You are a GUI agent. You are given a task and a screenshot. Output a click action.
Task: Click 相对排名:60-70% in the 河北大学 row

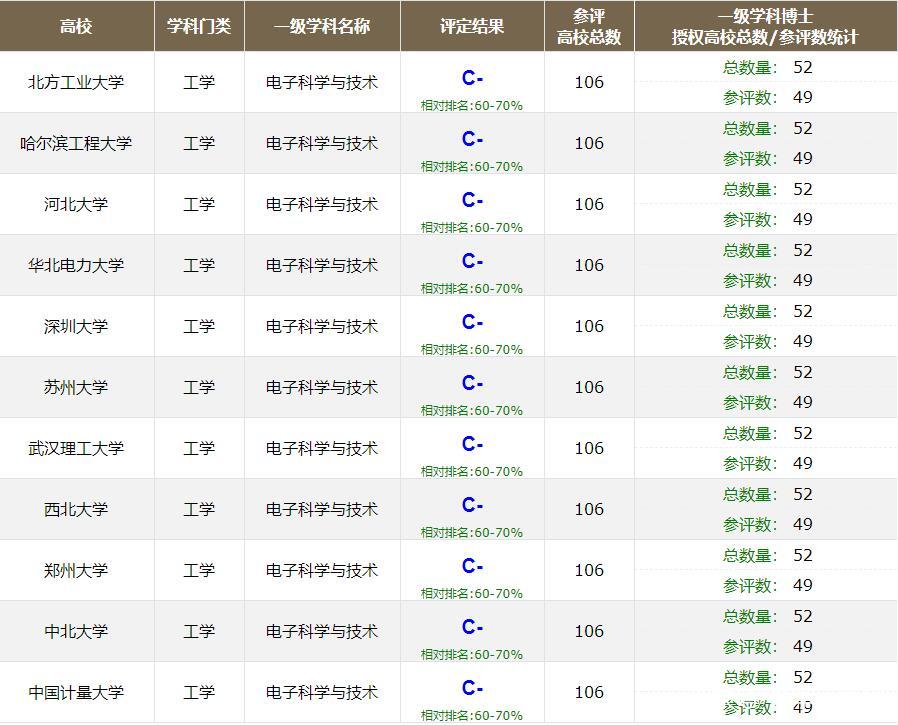(472, 227)
